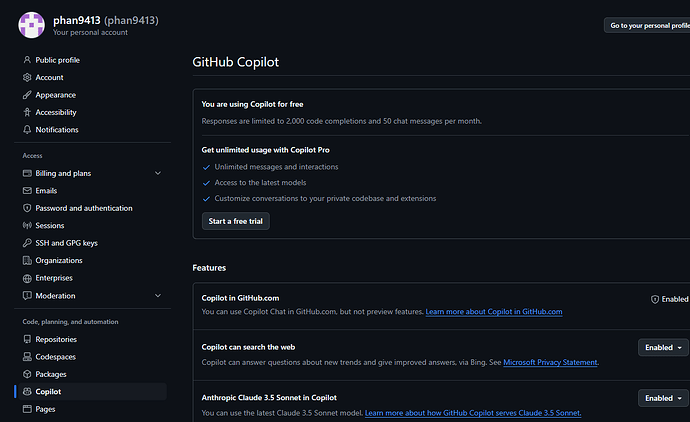Image resolution: width=690 pixels, height=422 pixels.
Task: Expand the Moderation section chevron
Action: 158,296
